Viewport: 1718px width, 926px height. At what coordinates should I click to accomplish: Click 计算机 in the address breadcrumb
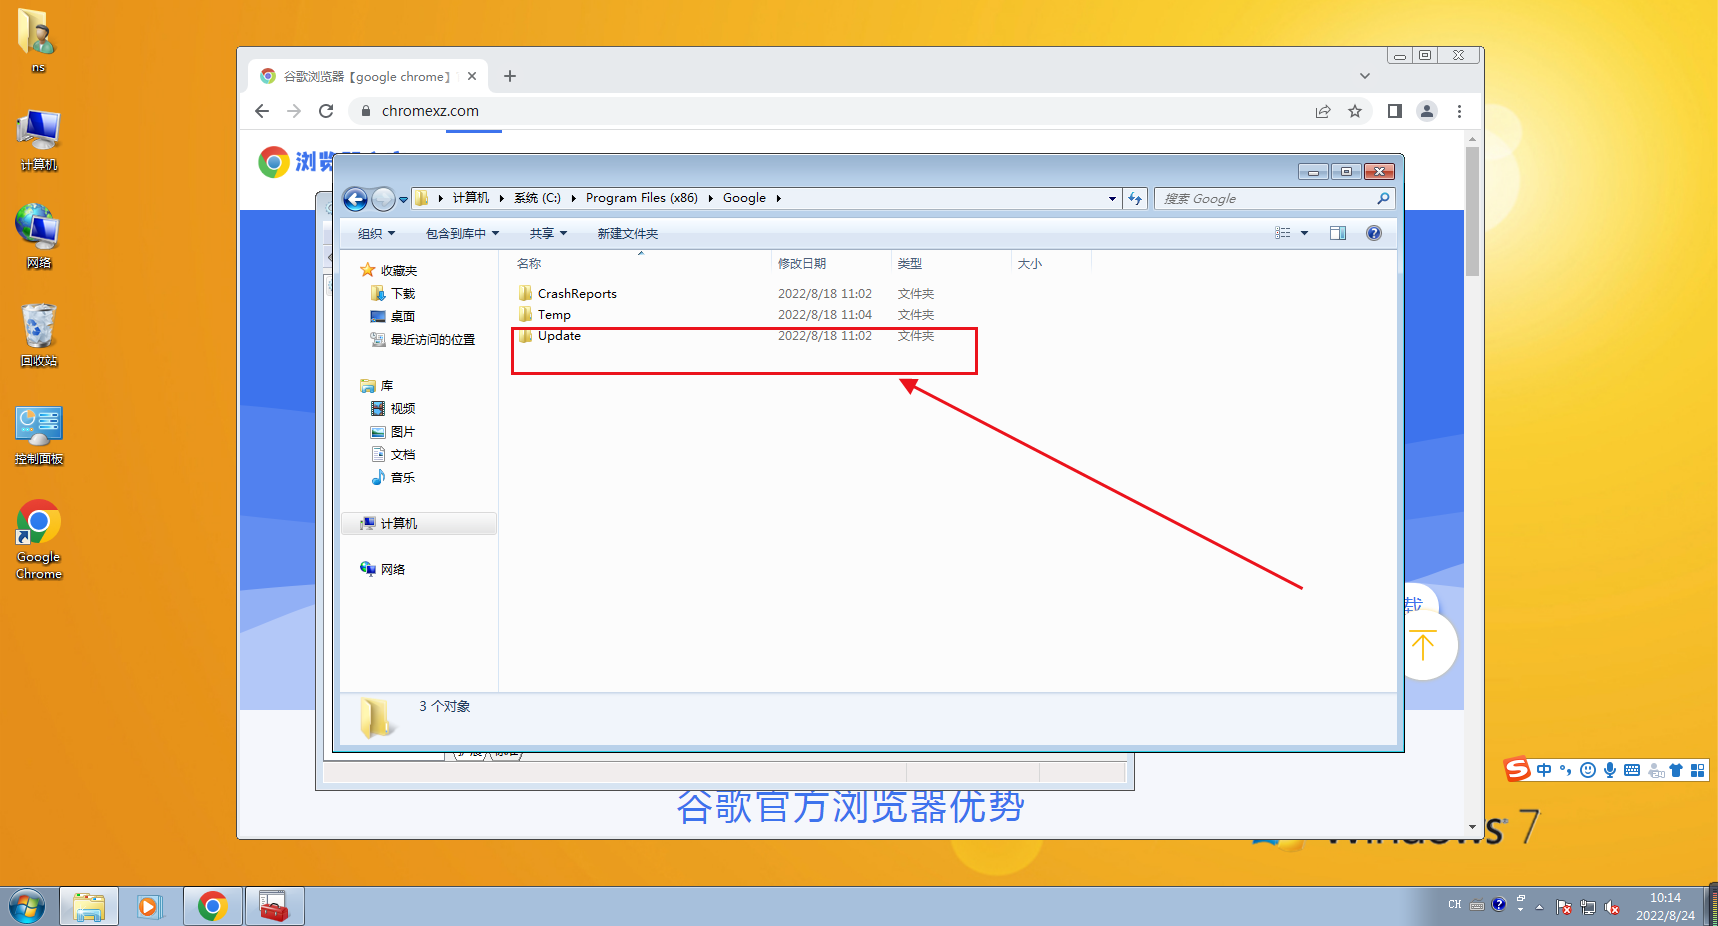(471, 198)
